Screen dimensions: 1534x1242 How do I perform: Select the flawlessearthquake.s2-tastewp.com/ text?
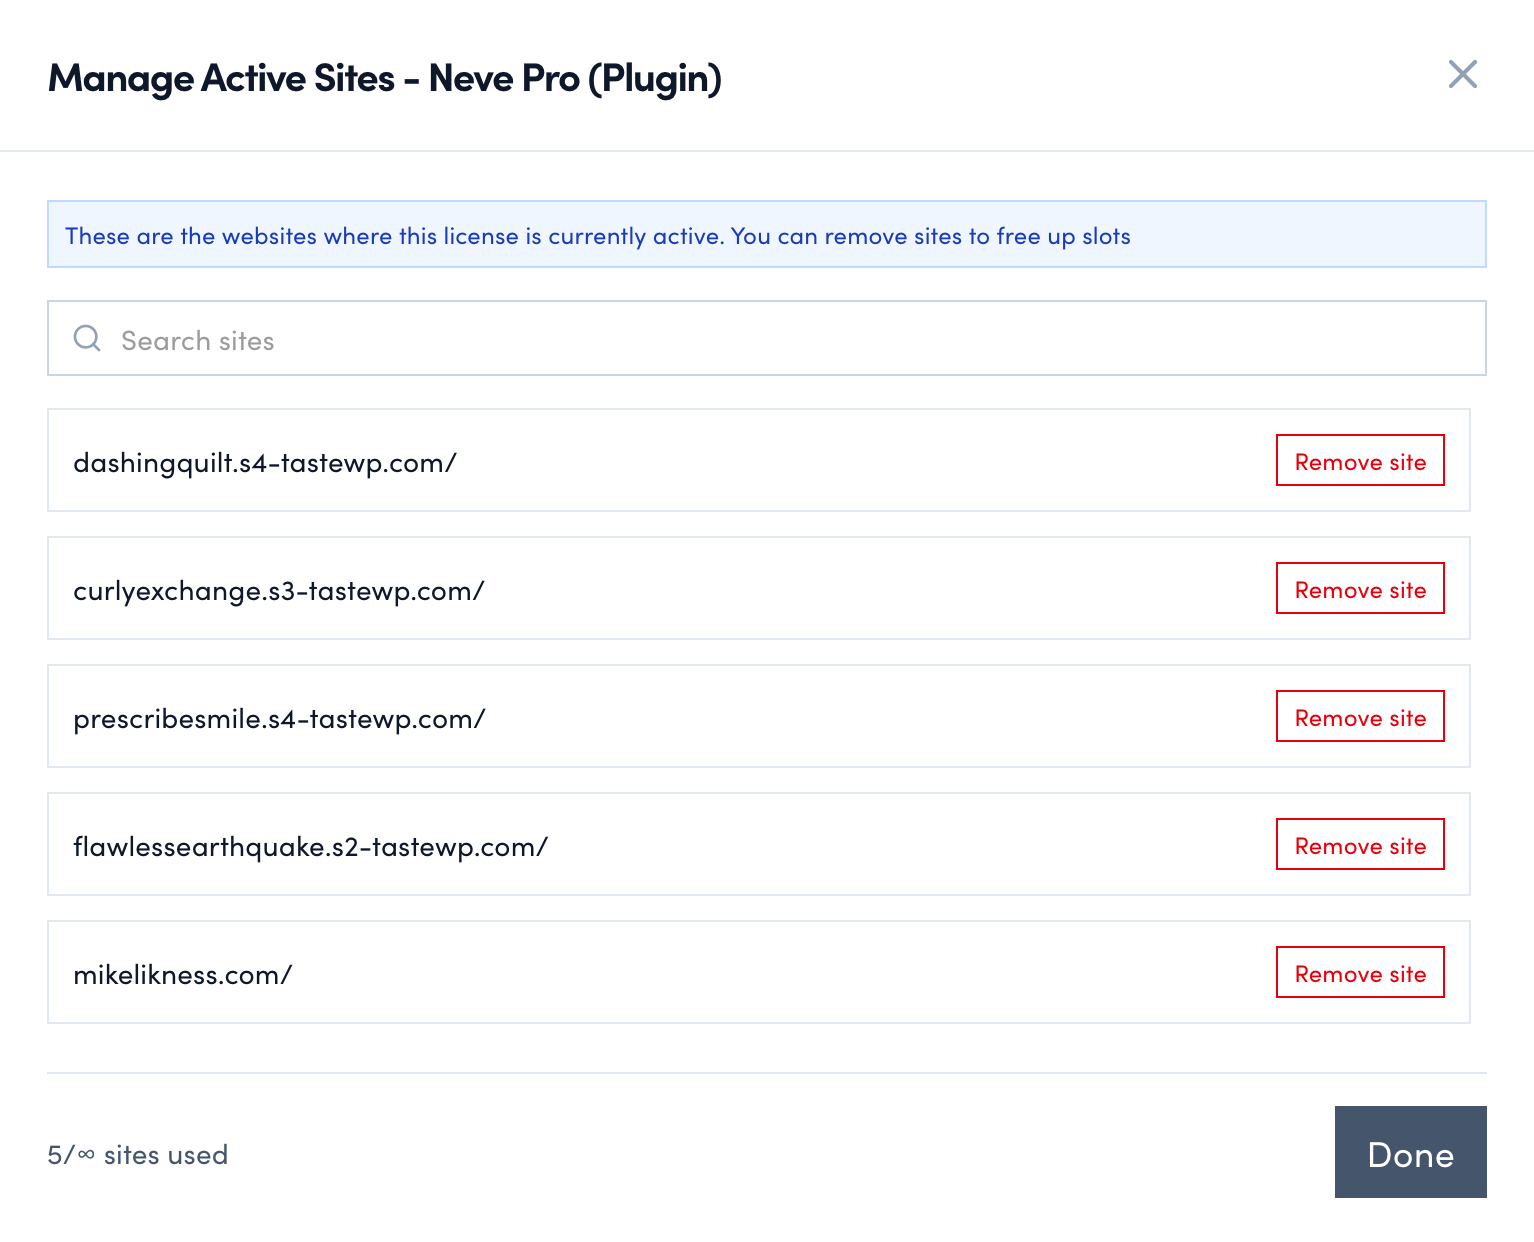[311, 847]
